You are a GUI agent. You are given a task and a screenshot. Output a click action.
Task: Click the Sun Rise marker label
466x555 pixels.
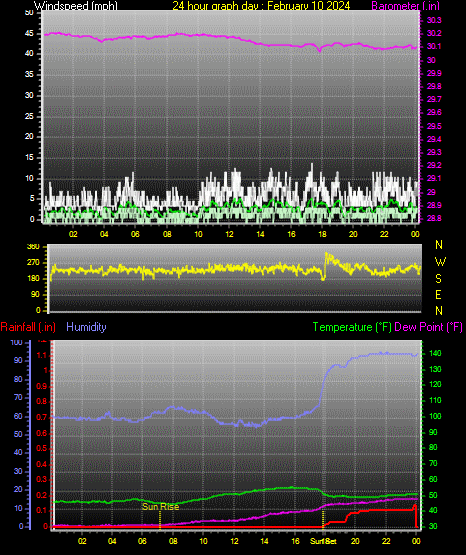click(161, 507)
